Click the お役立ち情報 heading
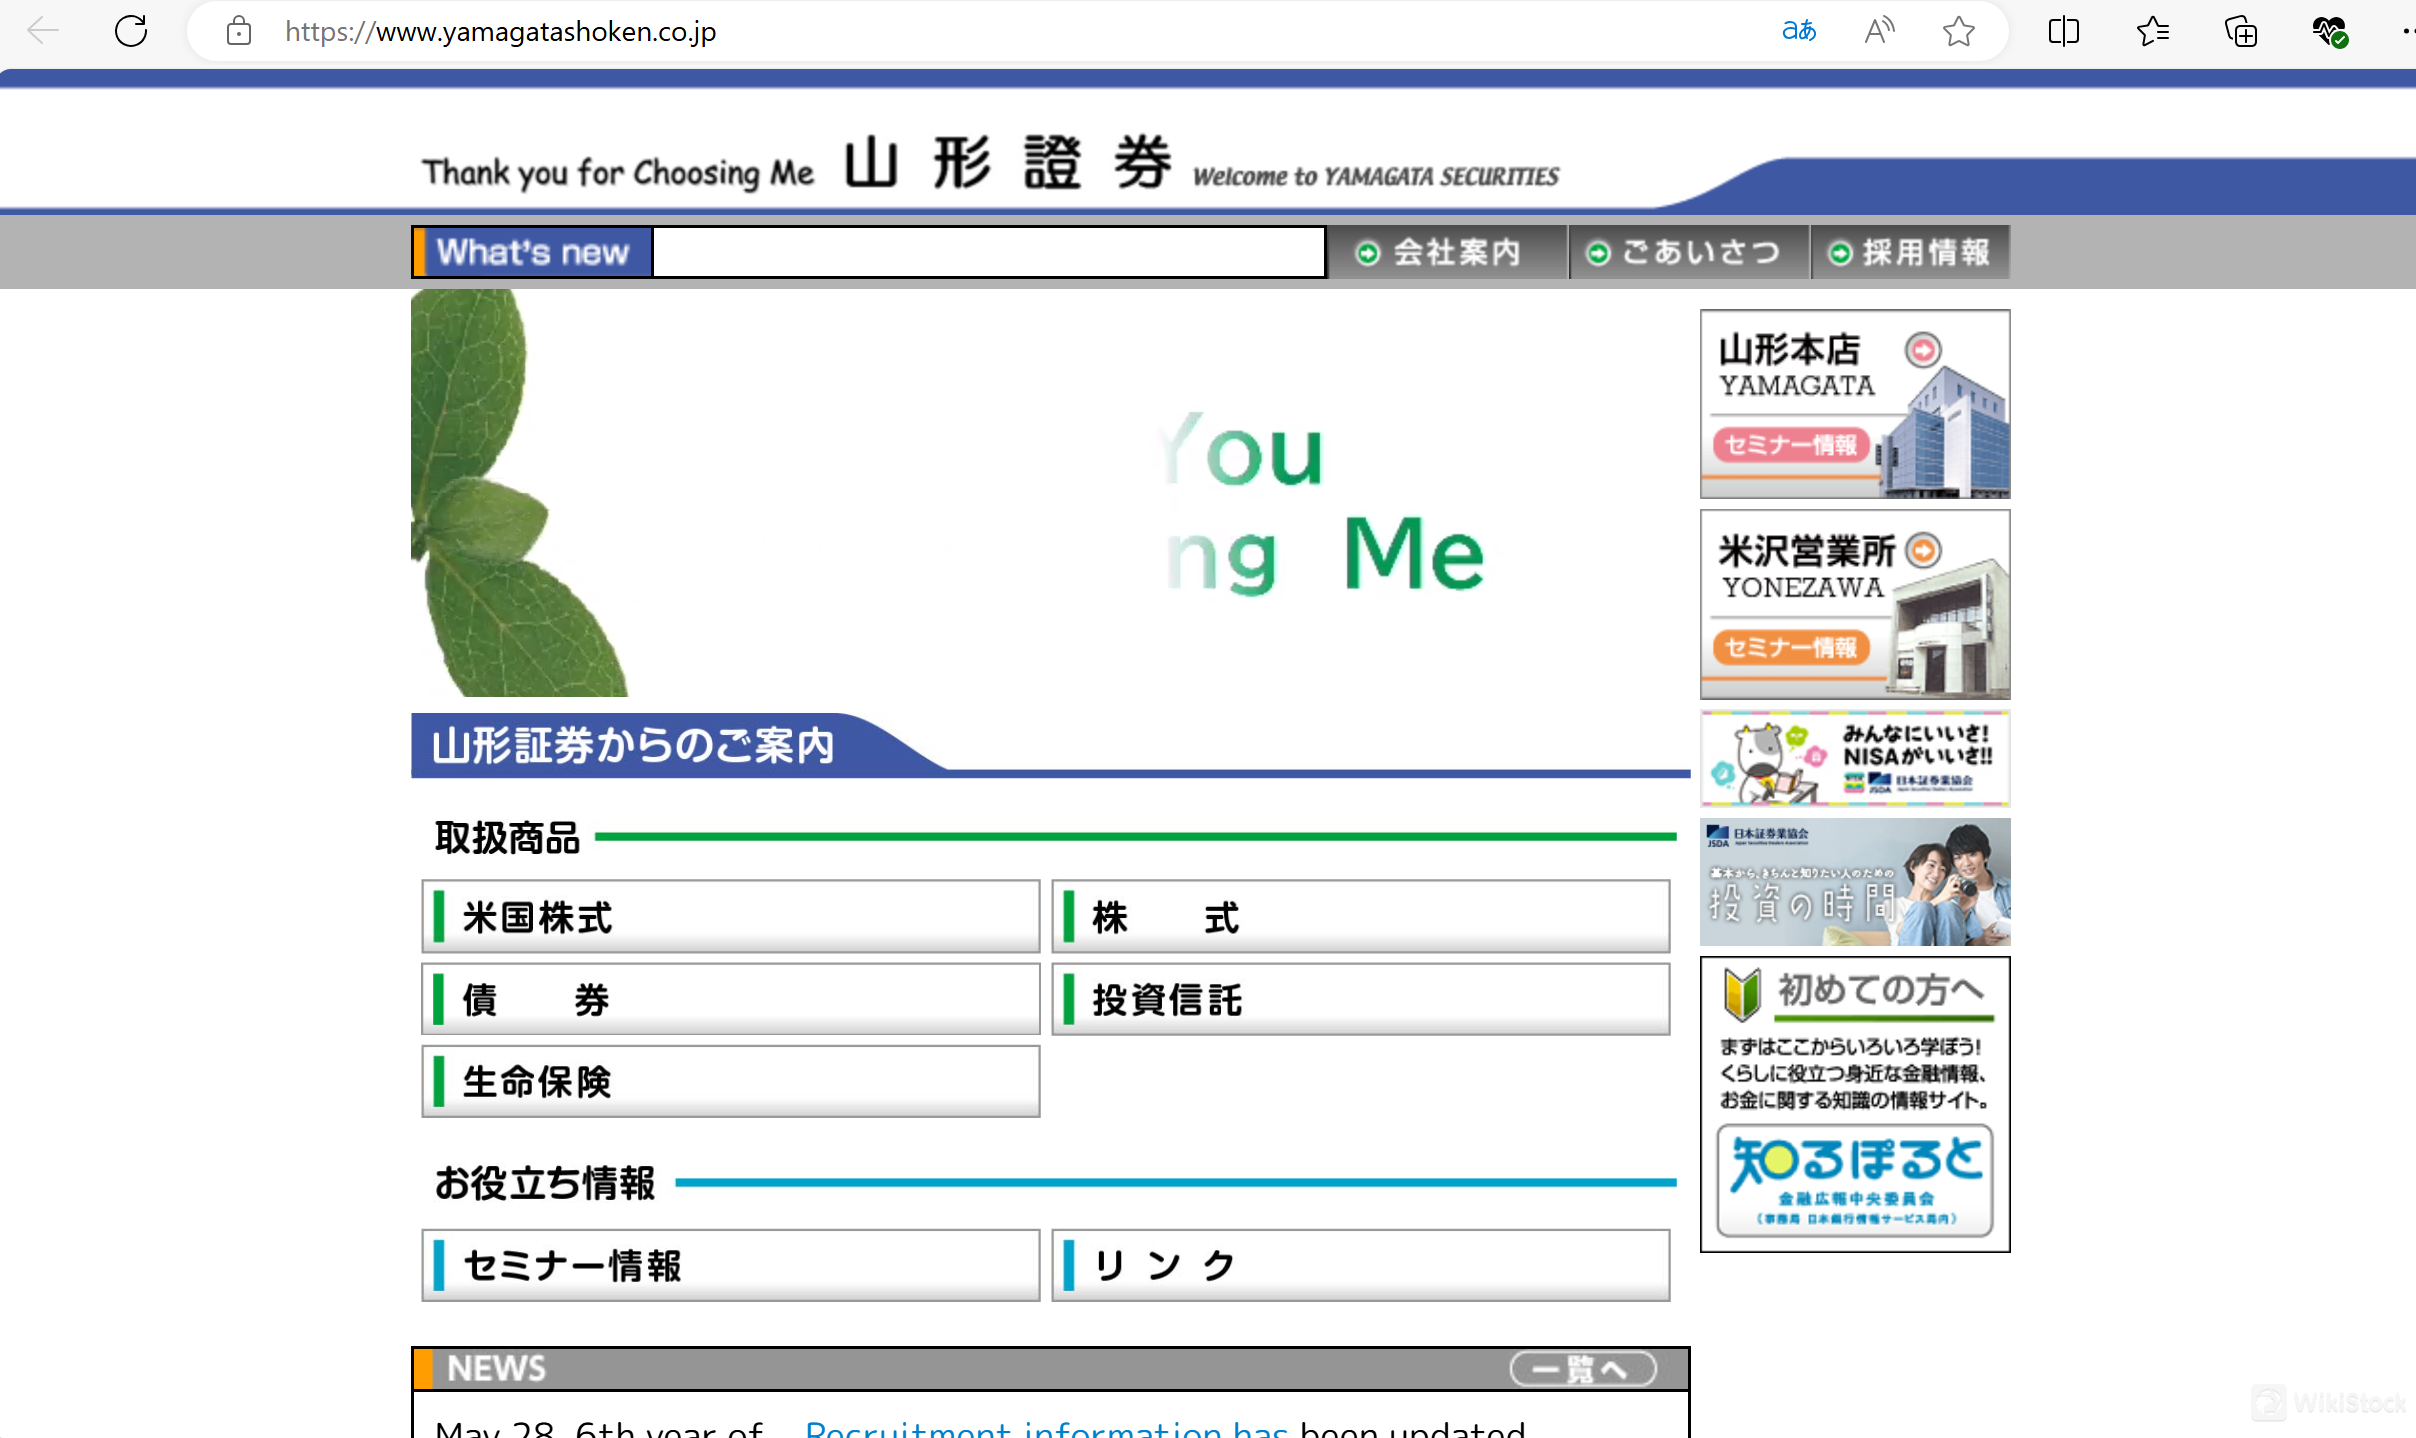Viewport: 2416px width, 1438px height. pyautogui.click(x=545, y=1183)
